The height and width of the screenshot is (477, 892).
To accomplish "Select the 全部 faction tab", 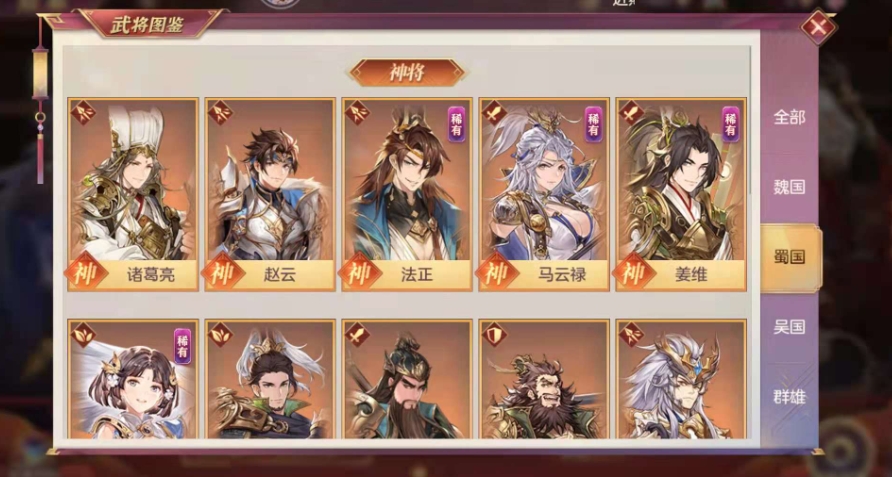I will pyautogui.click(x=789, y=117).
